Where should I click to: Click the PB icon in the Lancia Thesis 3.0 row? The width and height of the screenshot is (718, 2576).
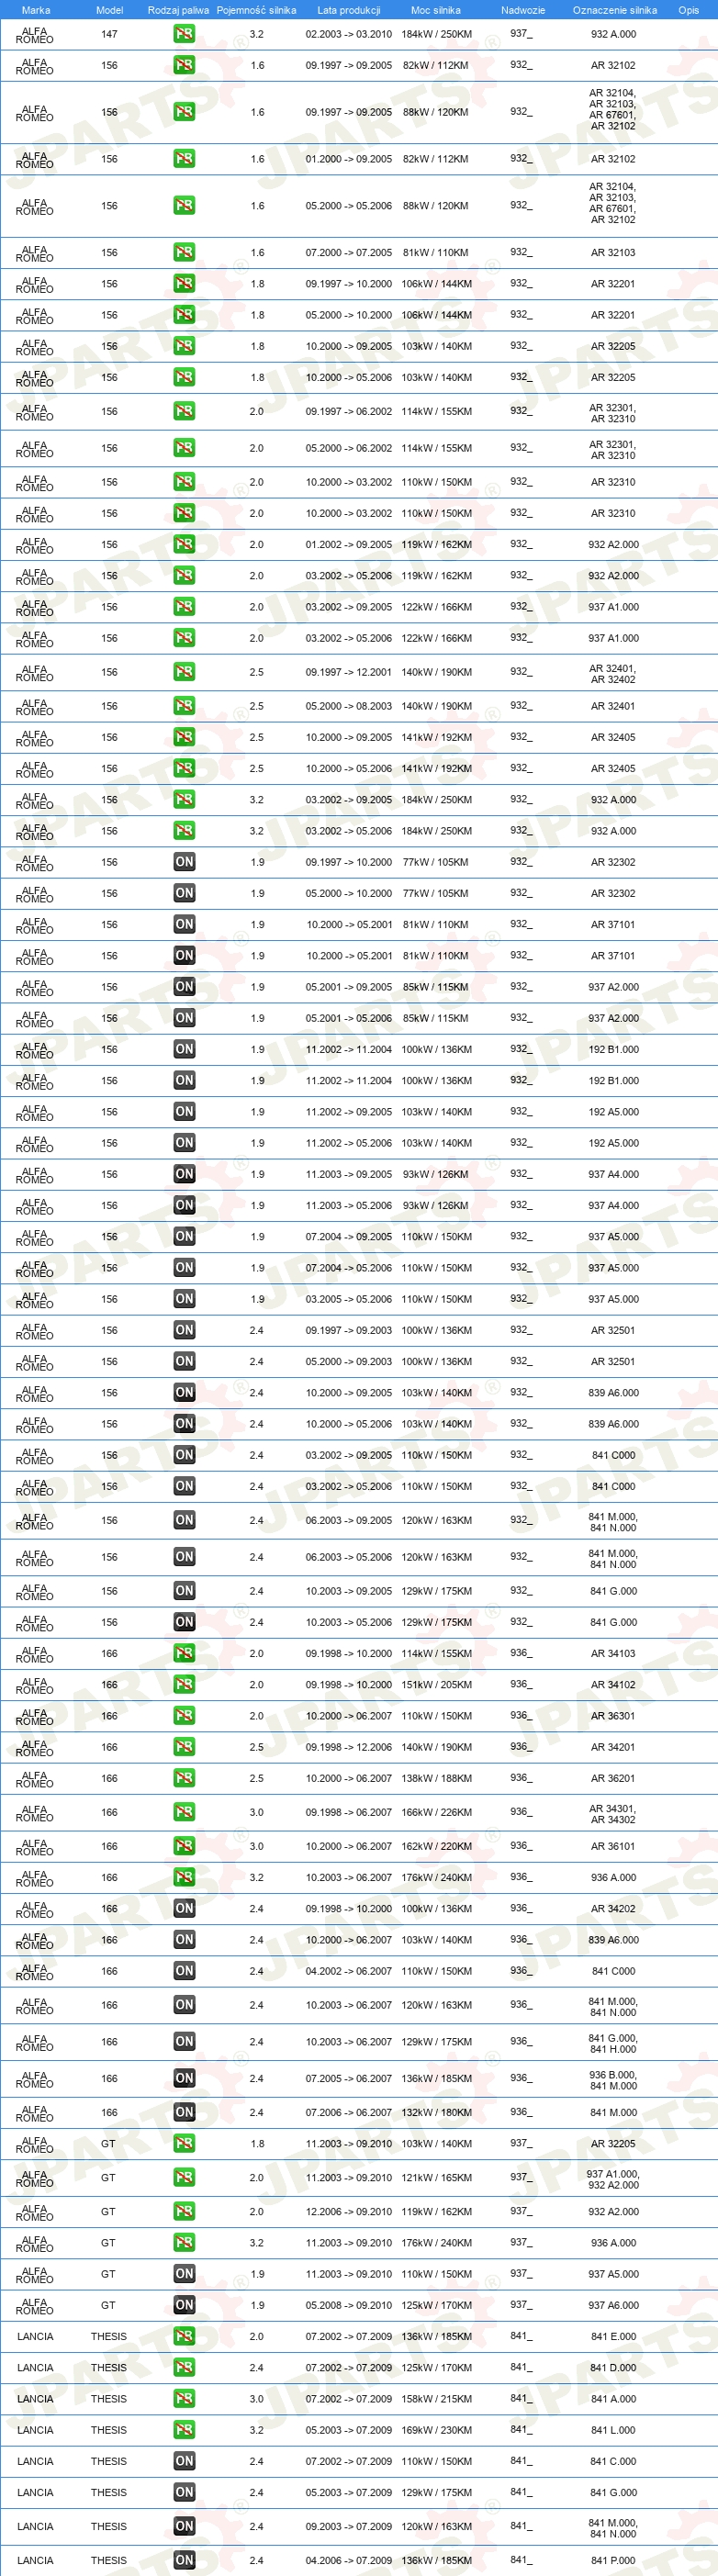point(184,2399)
